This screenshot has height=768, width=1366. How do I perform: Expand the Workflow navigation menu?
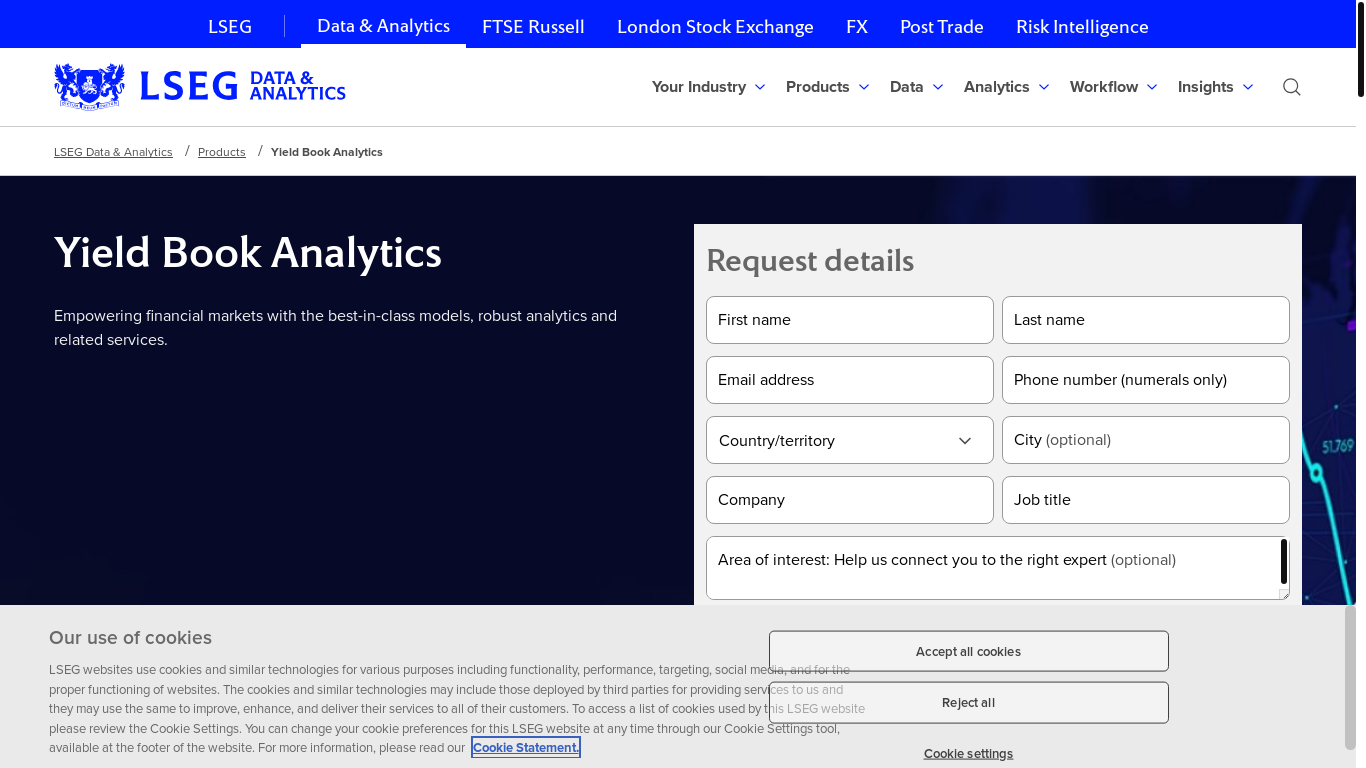tap(1113, 87)
